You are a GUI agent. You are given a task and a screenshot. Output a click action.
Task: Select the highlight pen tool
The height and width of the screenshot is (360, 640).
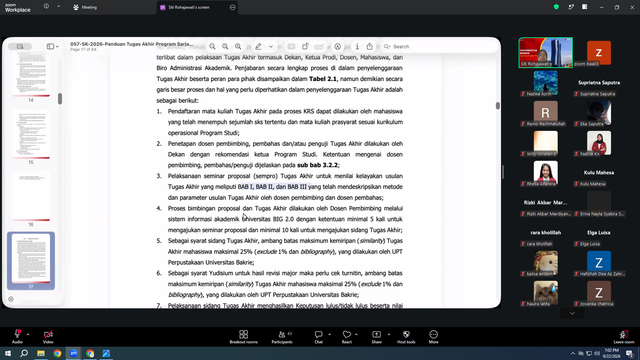tap(258, 47)
